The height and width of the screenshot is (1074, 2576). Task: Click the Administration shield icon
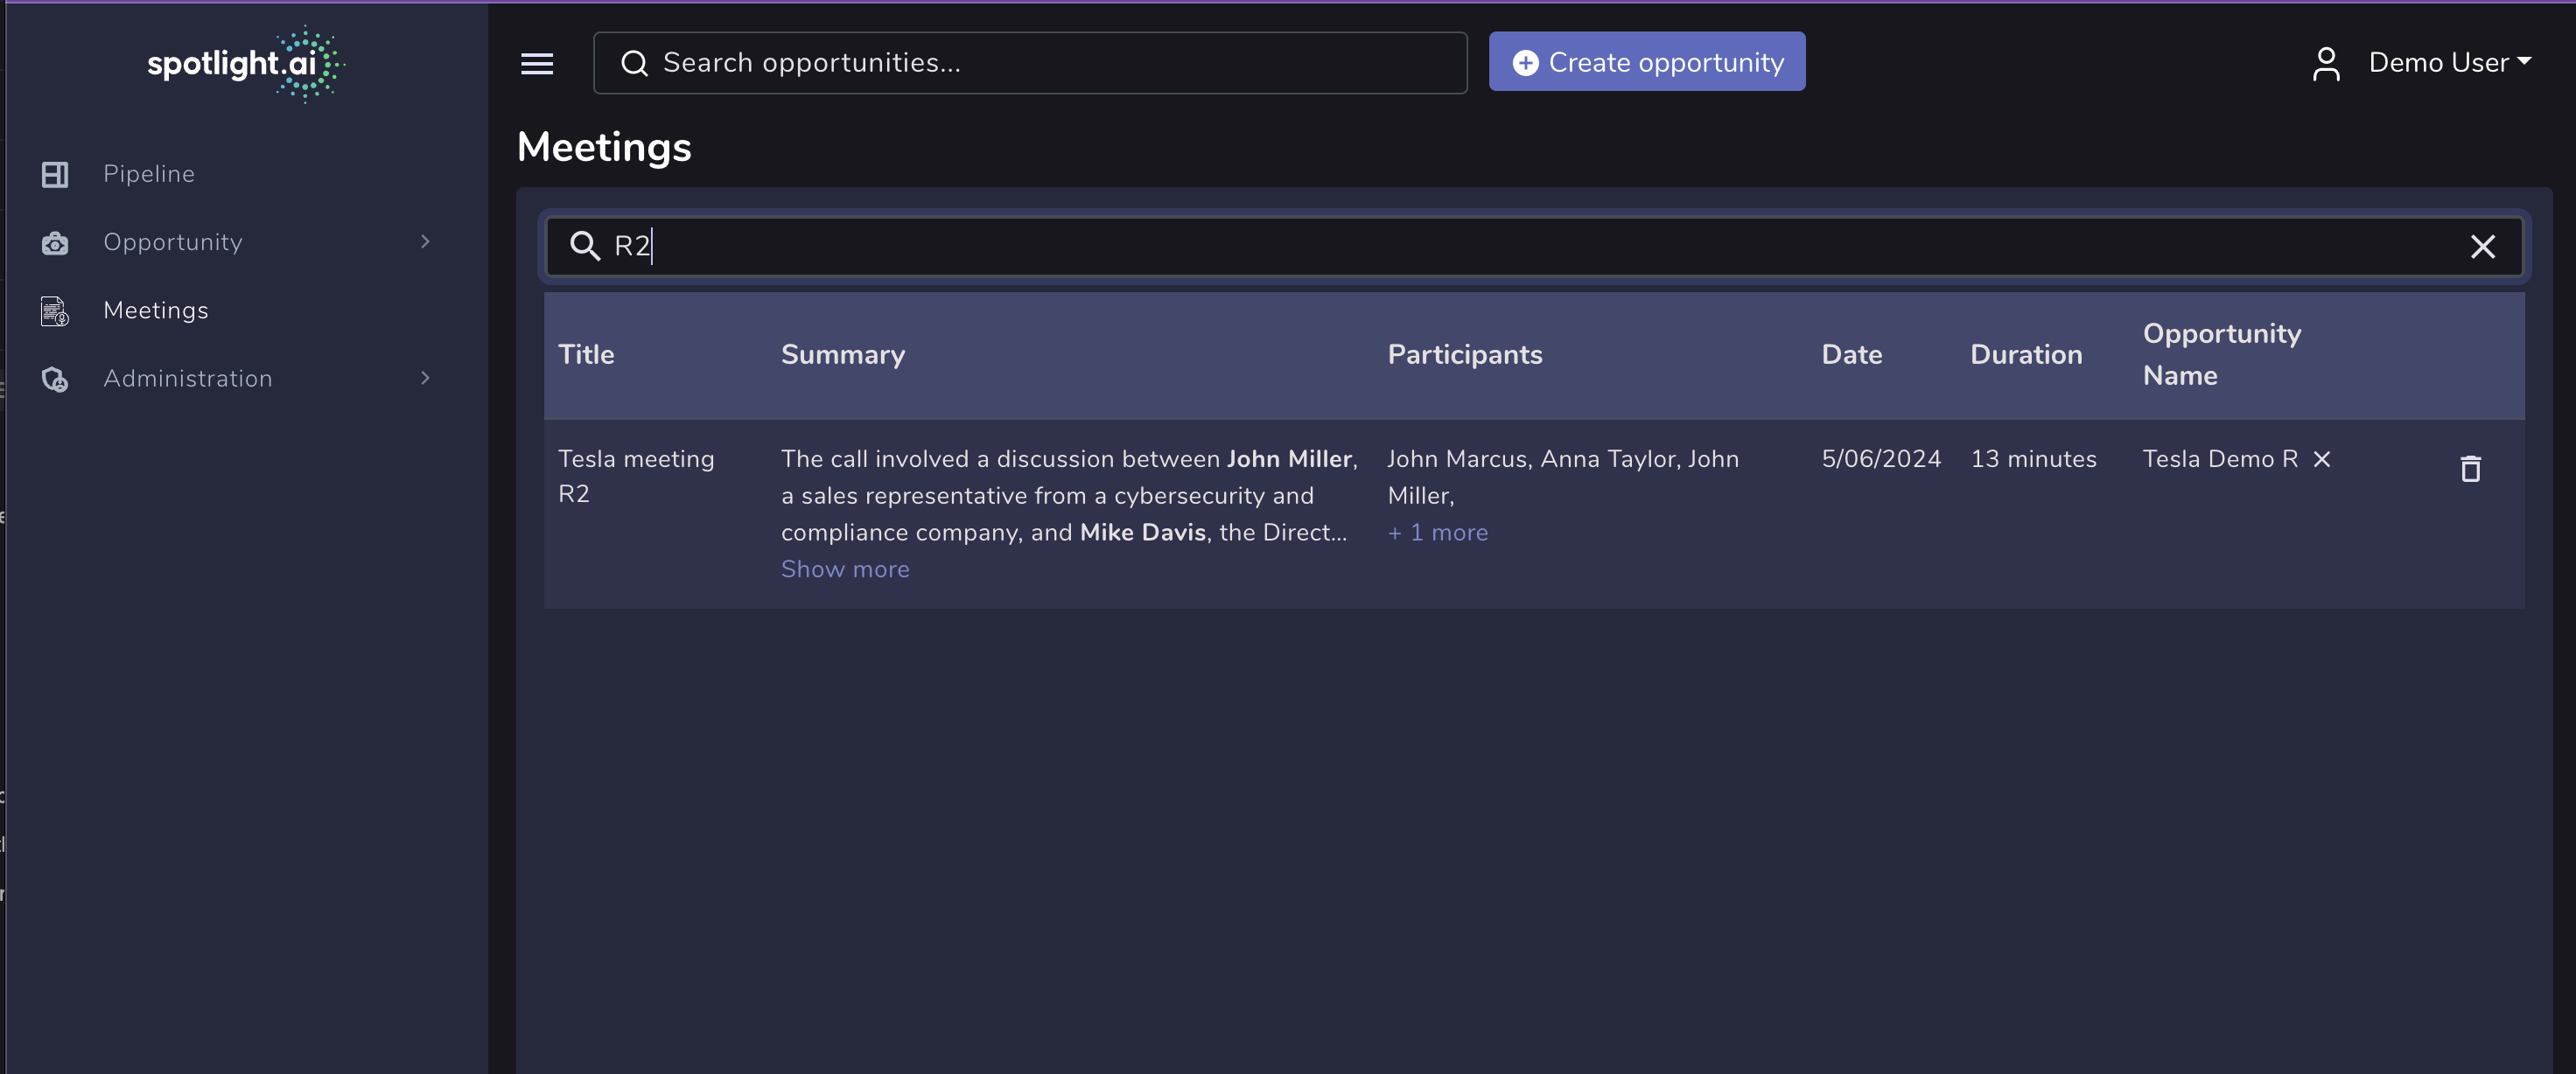pyautogui.click(x=55, y=379)
